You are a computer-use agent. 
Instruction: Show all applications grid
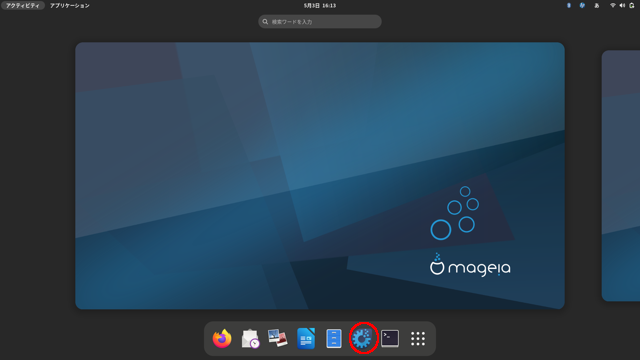pos(418,339)
